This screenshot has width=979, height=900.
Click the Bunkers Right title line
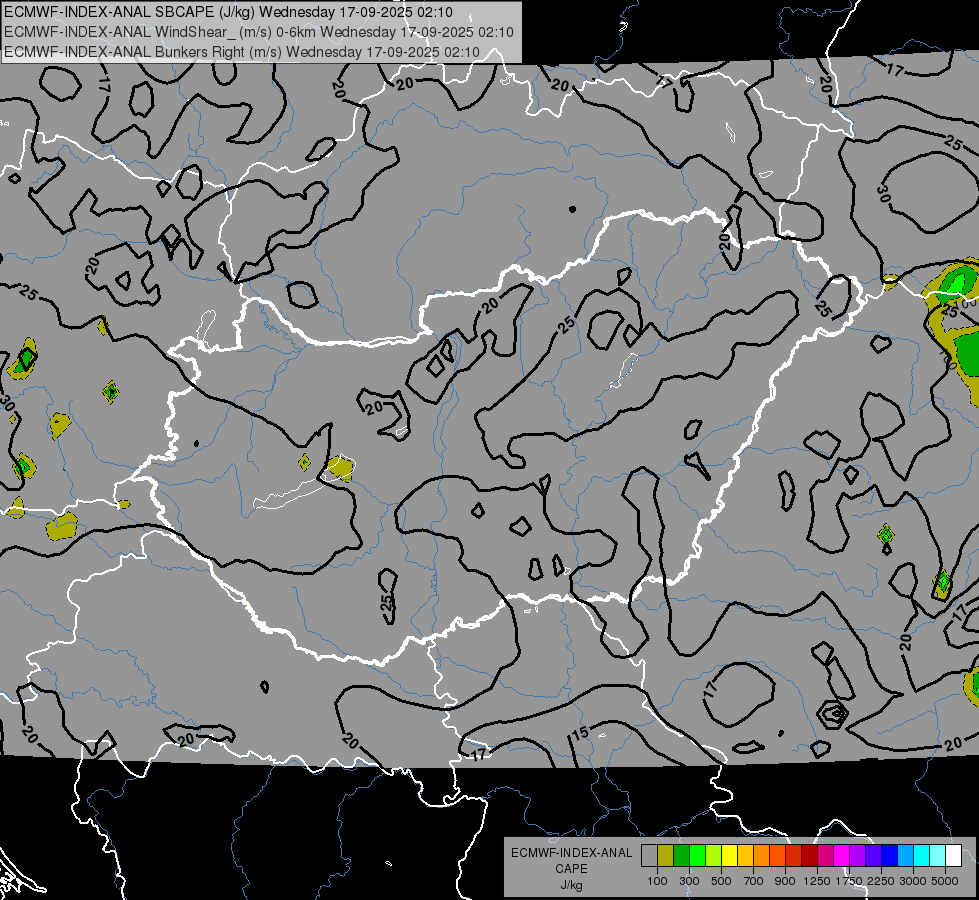tap(242, 52)
